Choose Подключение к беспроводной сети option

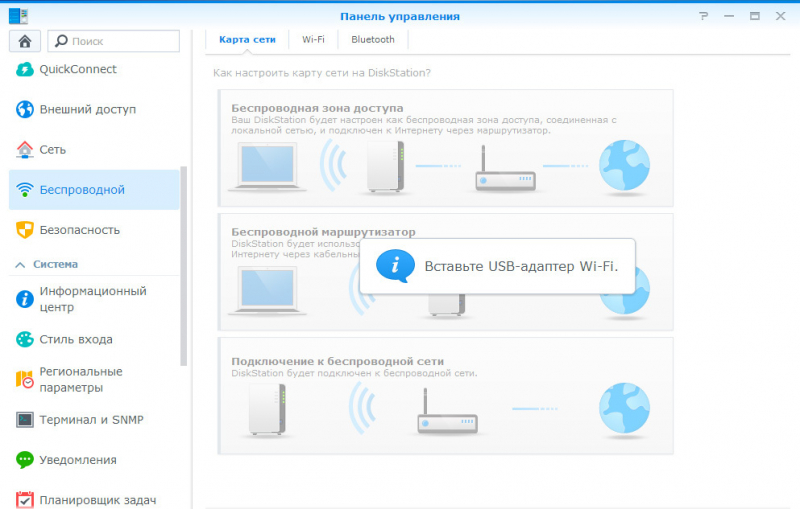(x=445, y=396)
